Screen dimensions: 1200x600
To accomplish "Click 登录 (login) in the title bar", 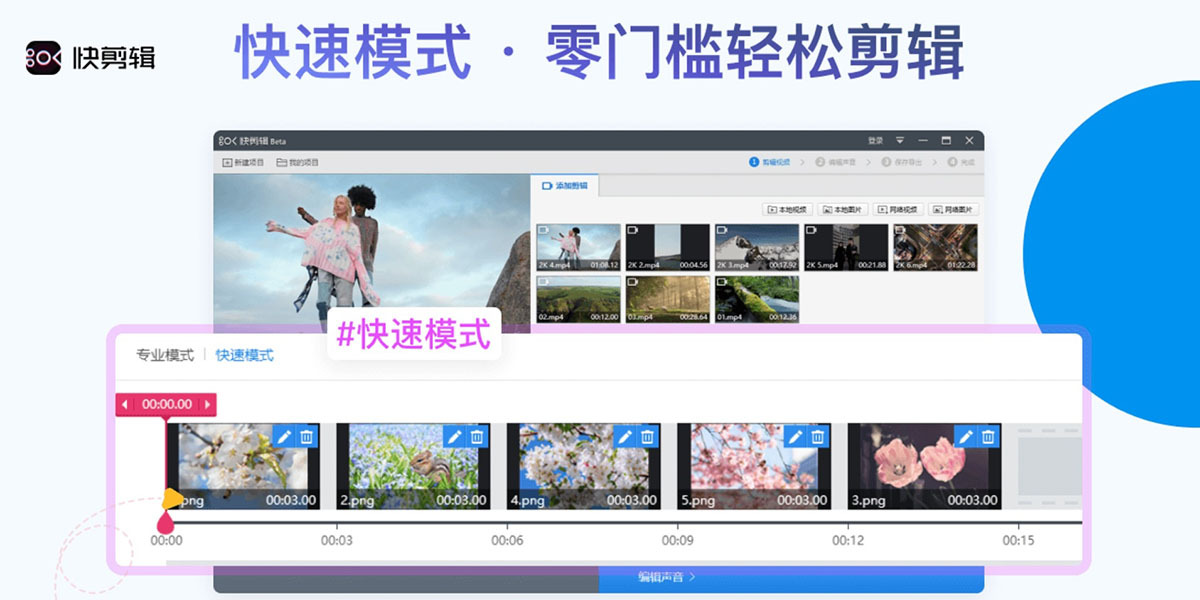I will [x=875, y=140].
